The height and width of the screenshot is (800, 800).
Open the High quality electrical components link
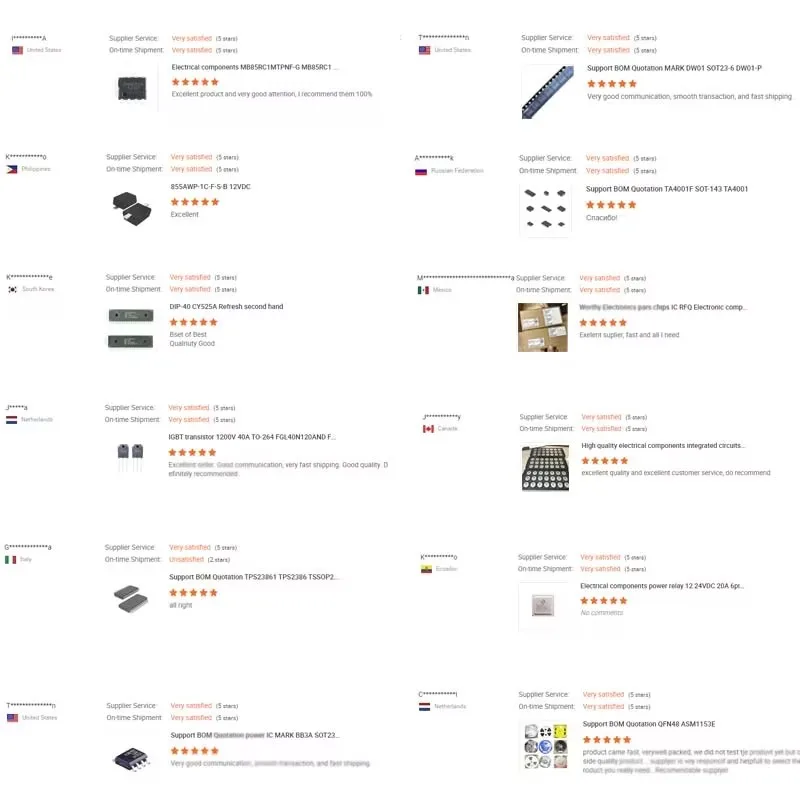(x=663, y=446)
